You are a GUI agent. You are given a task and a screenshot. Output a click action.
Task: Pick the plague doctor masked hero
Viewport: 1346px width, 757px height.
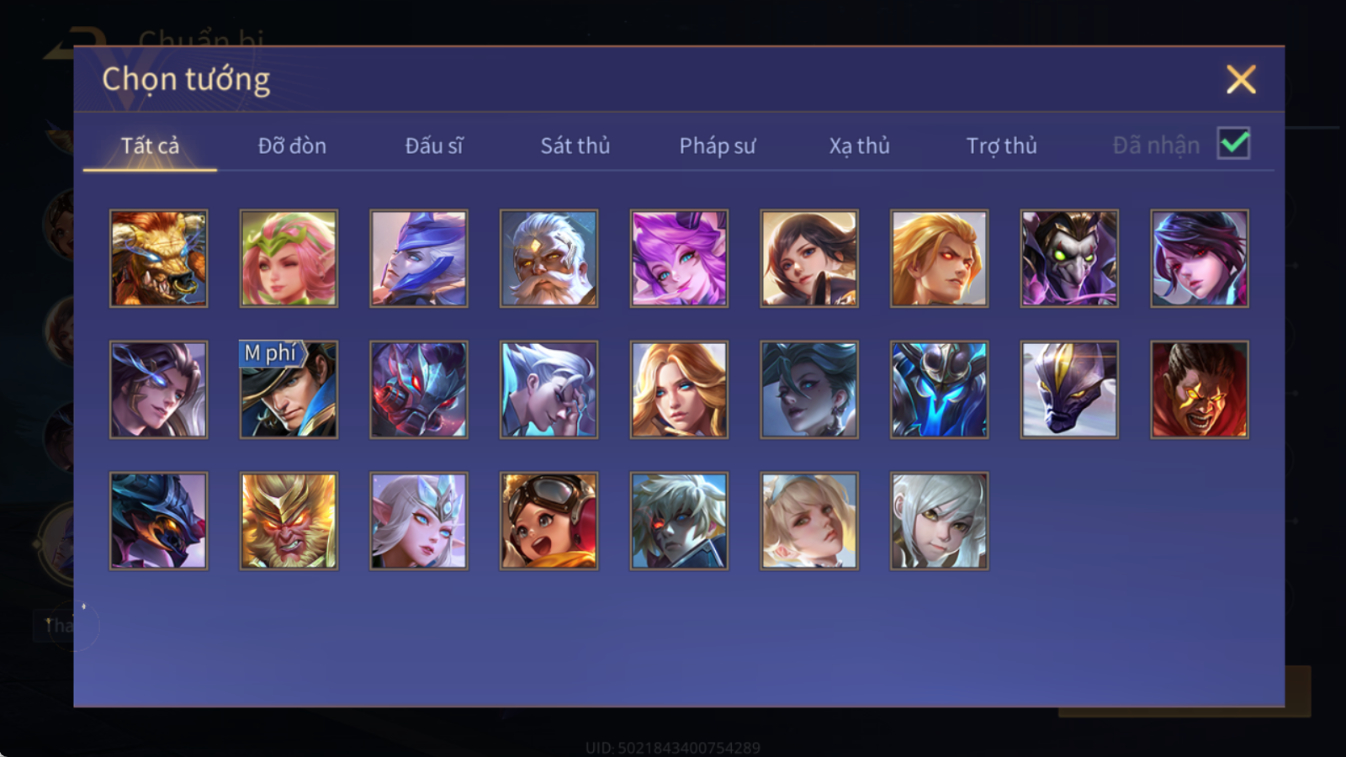click(x=1069, y=258)
